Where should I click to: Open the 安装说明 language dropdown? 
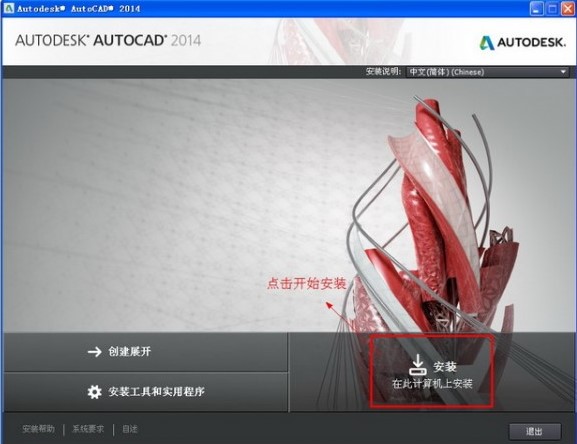click(x=487, y=72)
